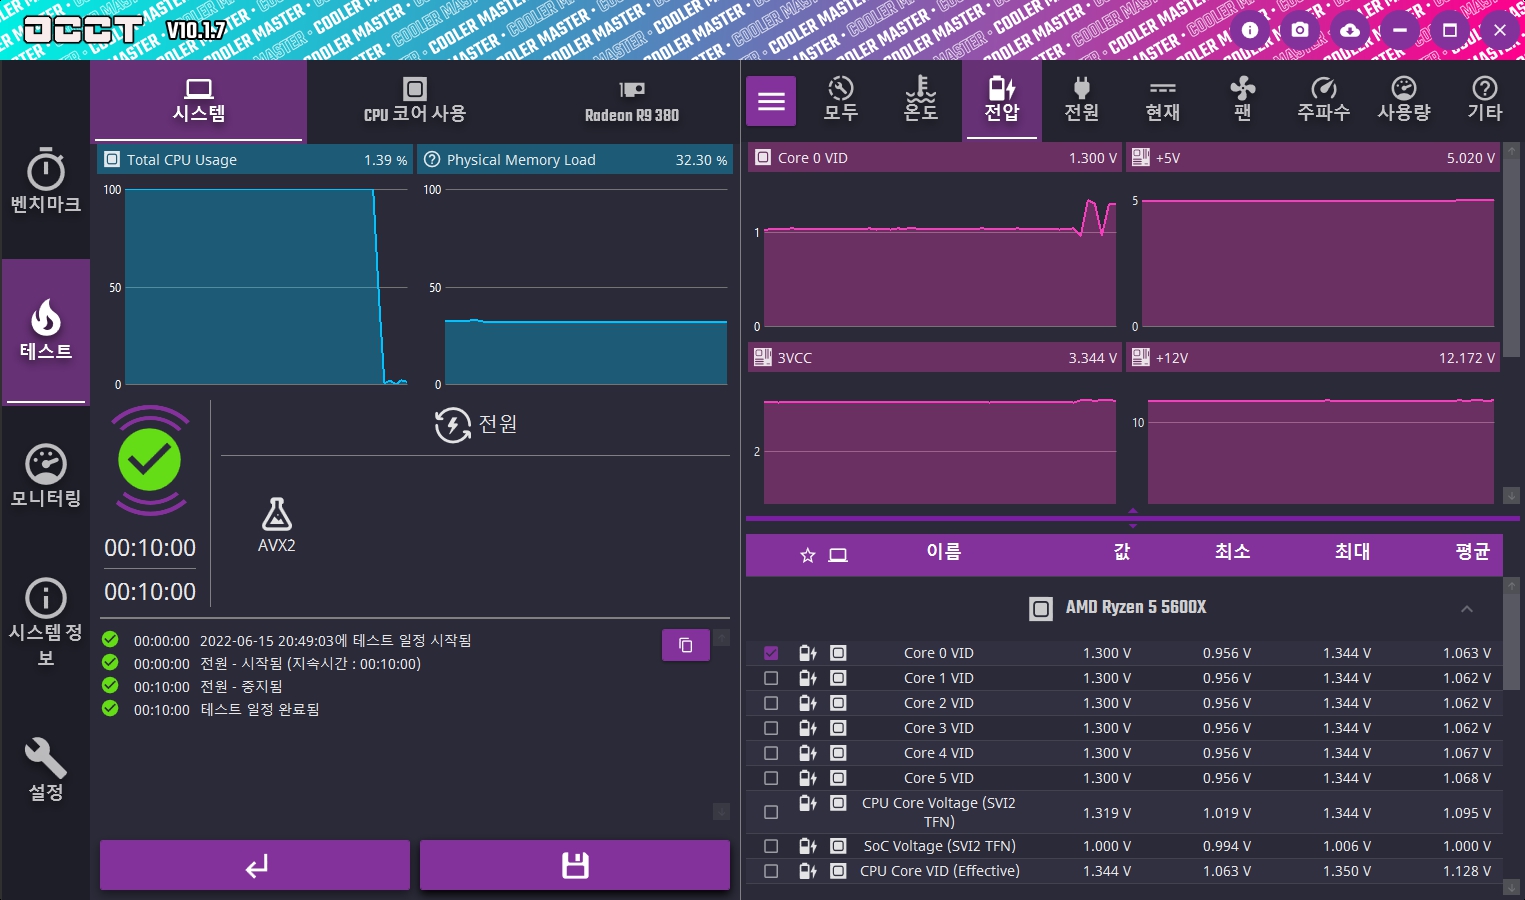The width and height of the screenshot is (1525, 900).
Task: Select the 기타 other tab
Action: tap(1485, 99)
